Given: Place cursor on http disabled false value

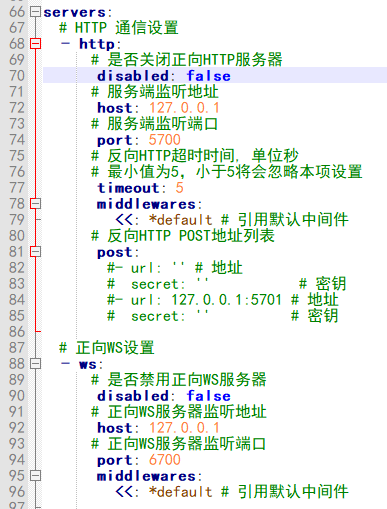Looking at the screenshot, I should point(208,76).
